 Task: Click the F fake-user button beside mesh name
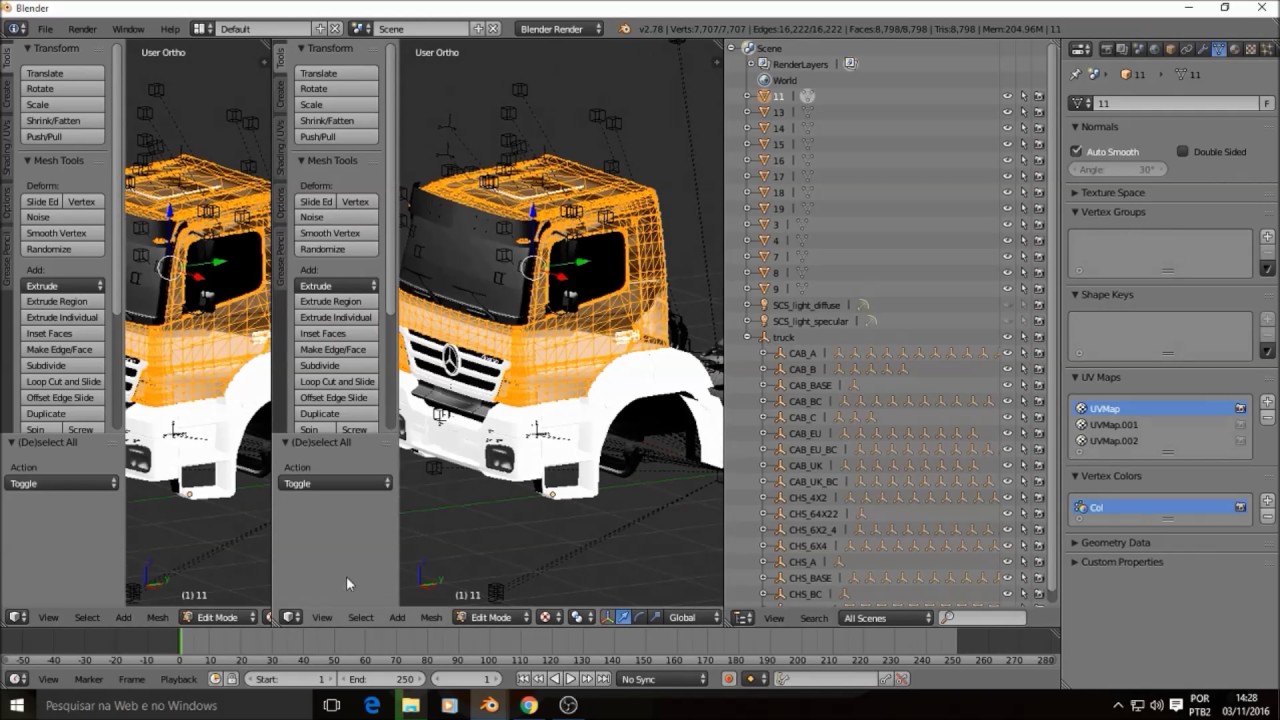1267,103
